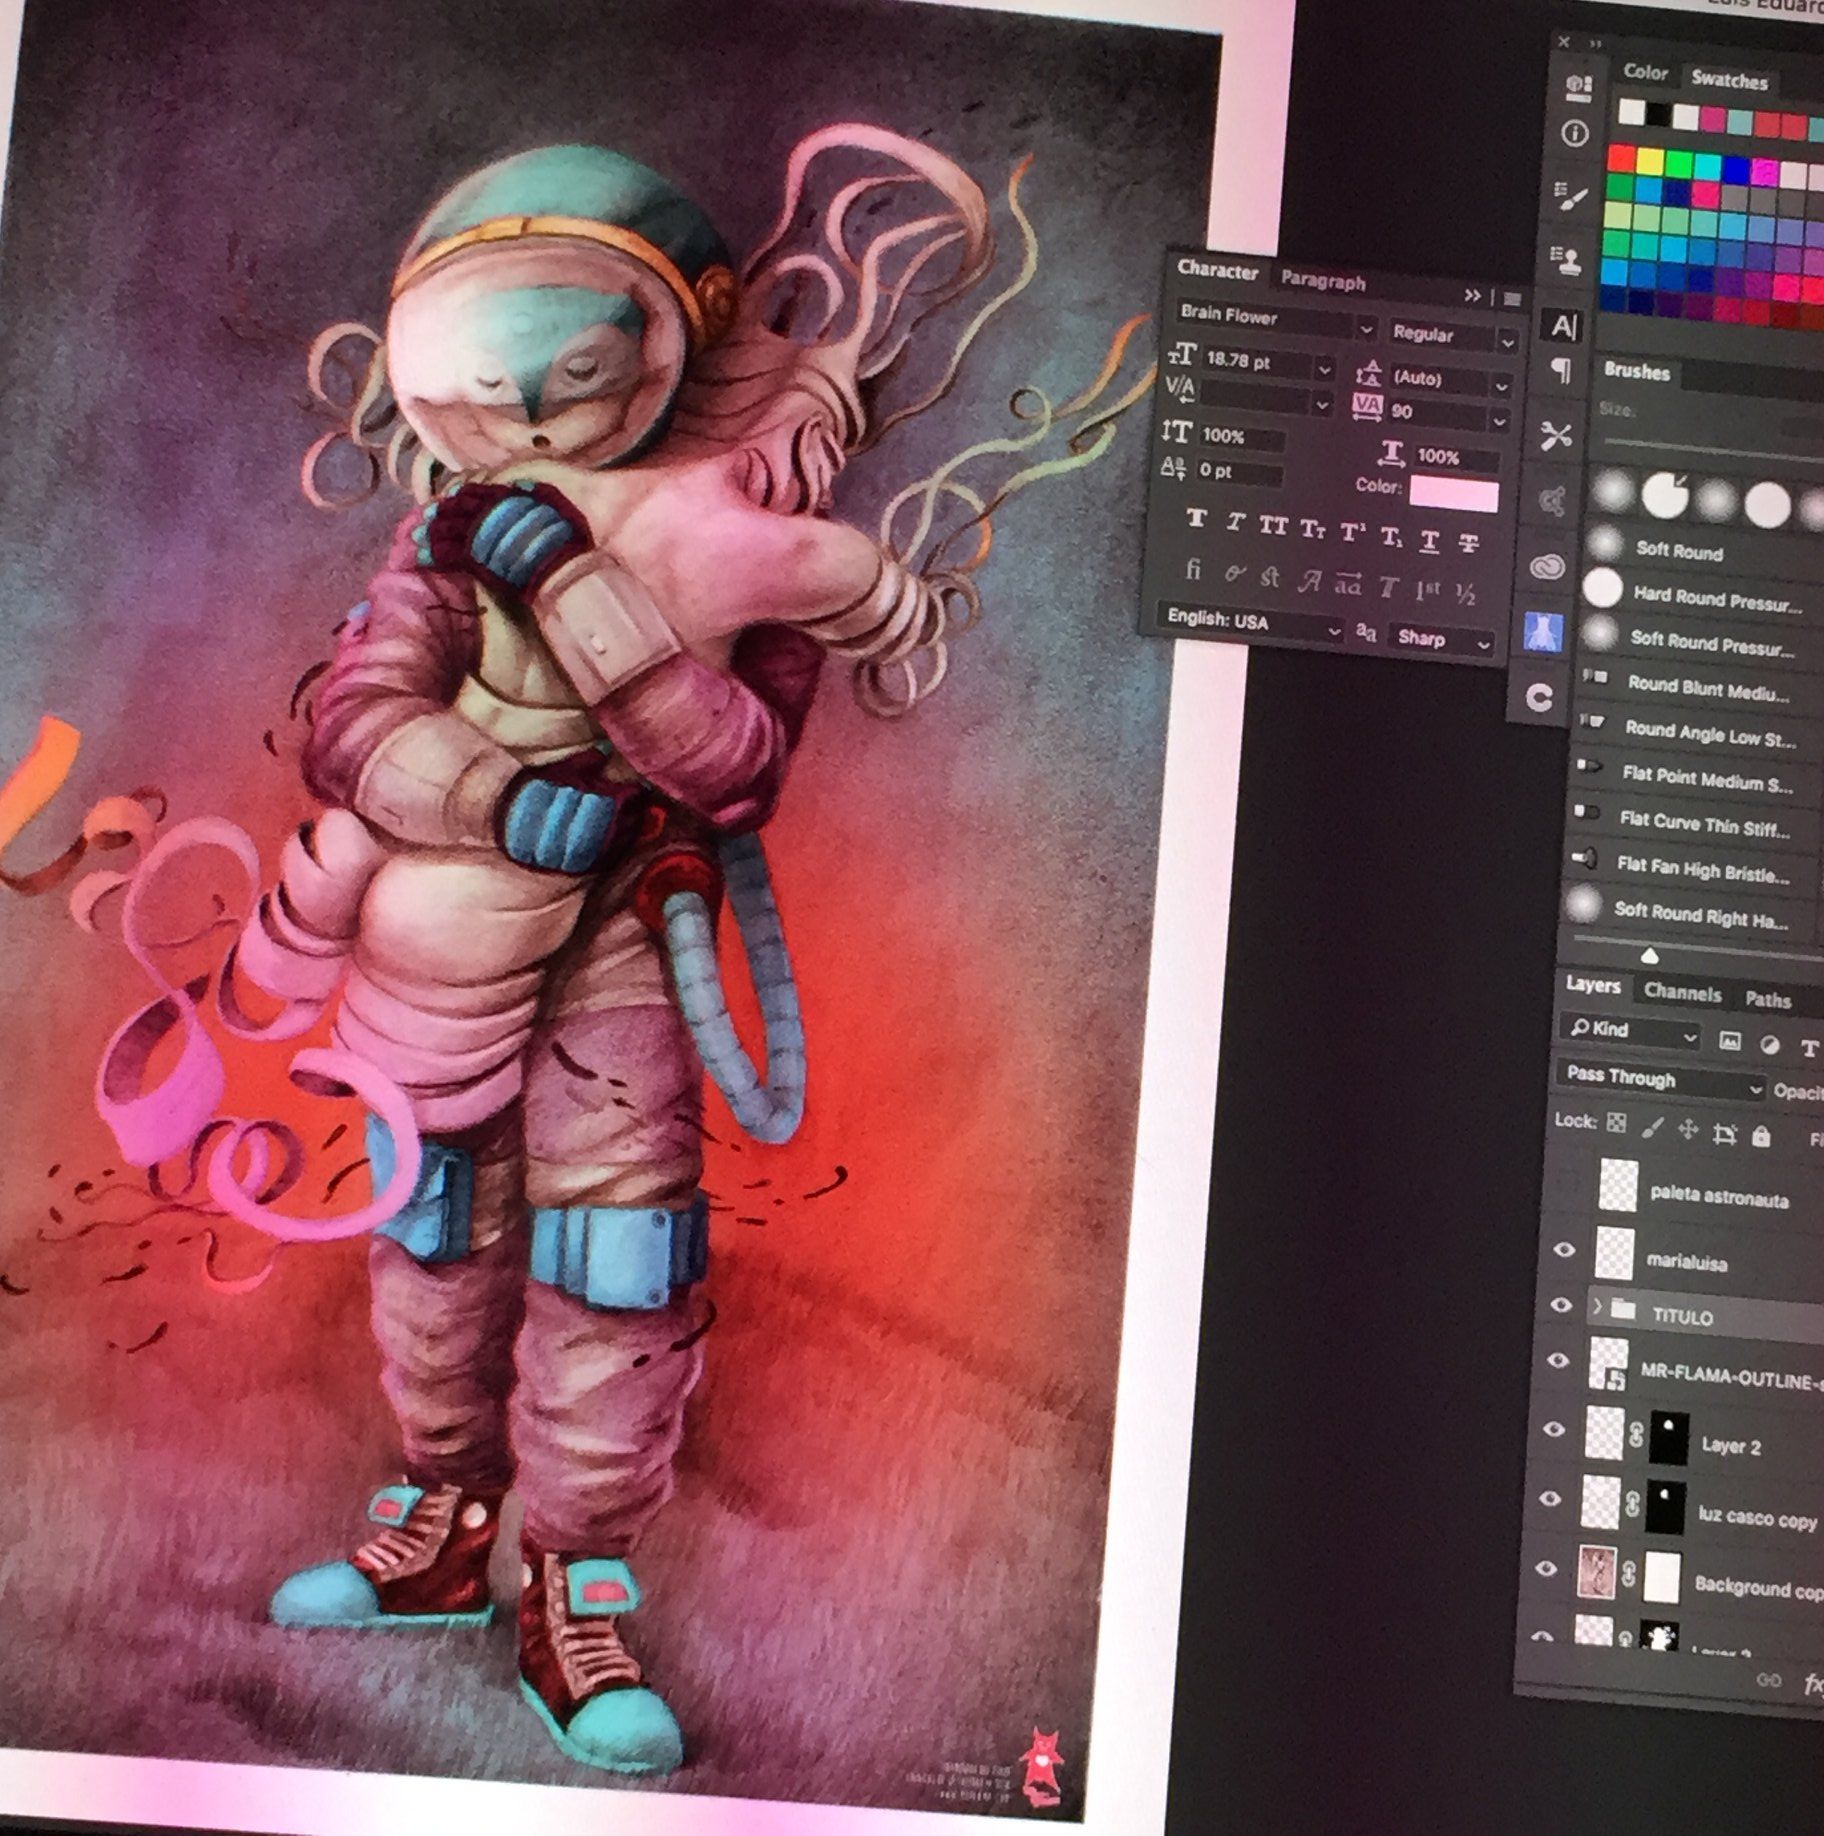Expand the TITULO layer group
Screen dimensions: 1824x1836
[x=1596, y=1306]
